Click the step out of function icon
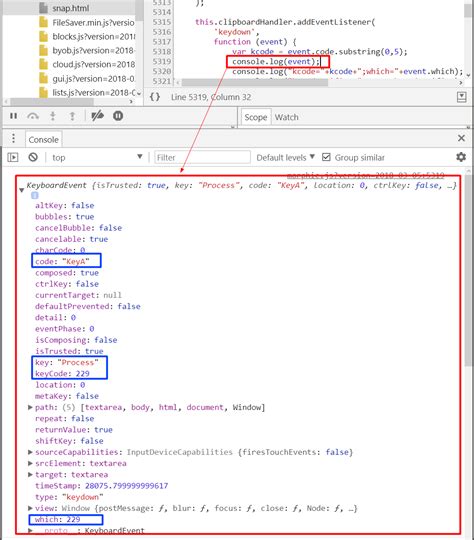This screenshot has width=474, height=540. pyautogui.click(x=72, y=116)
